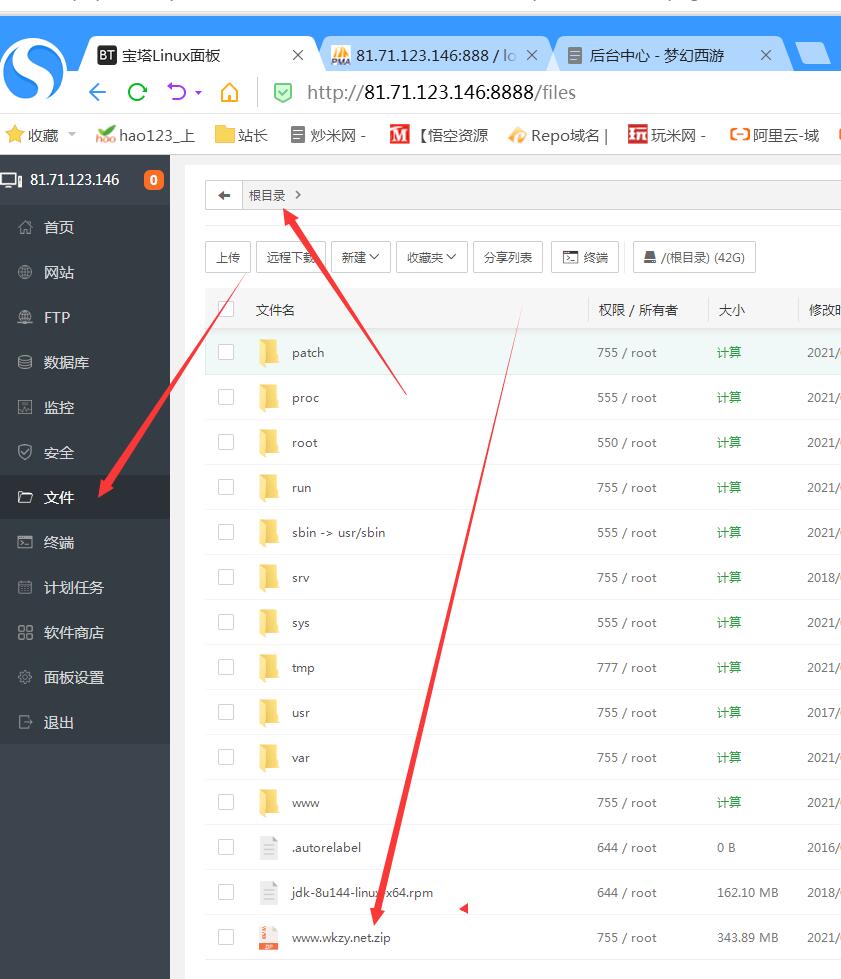Click 计算 size link for root folder

pos(729,442)
